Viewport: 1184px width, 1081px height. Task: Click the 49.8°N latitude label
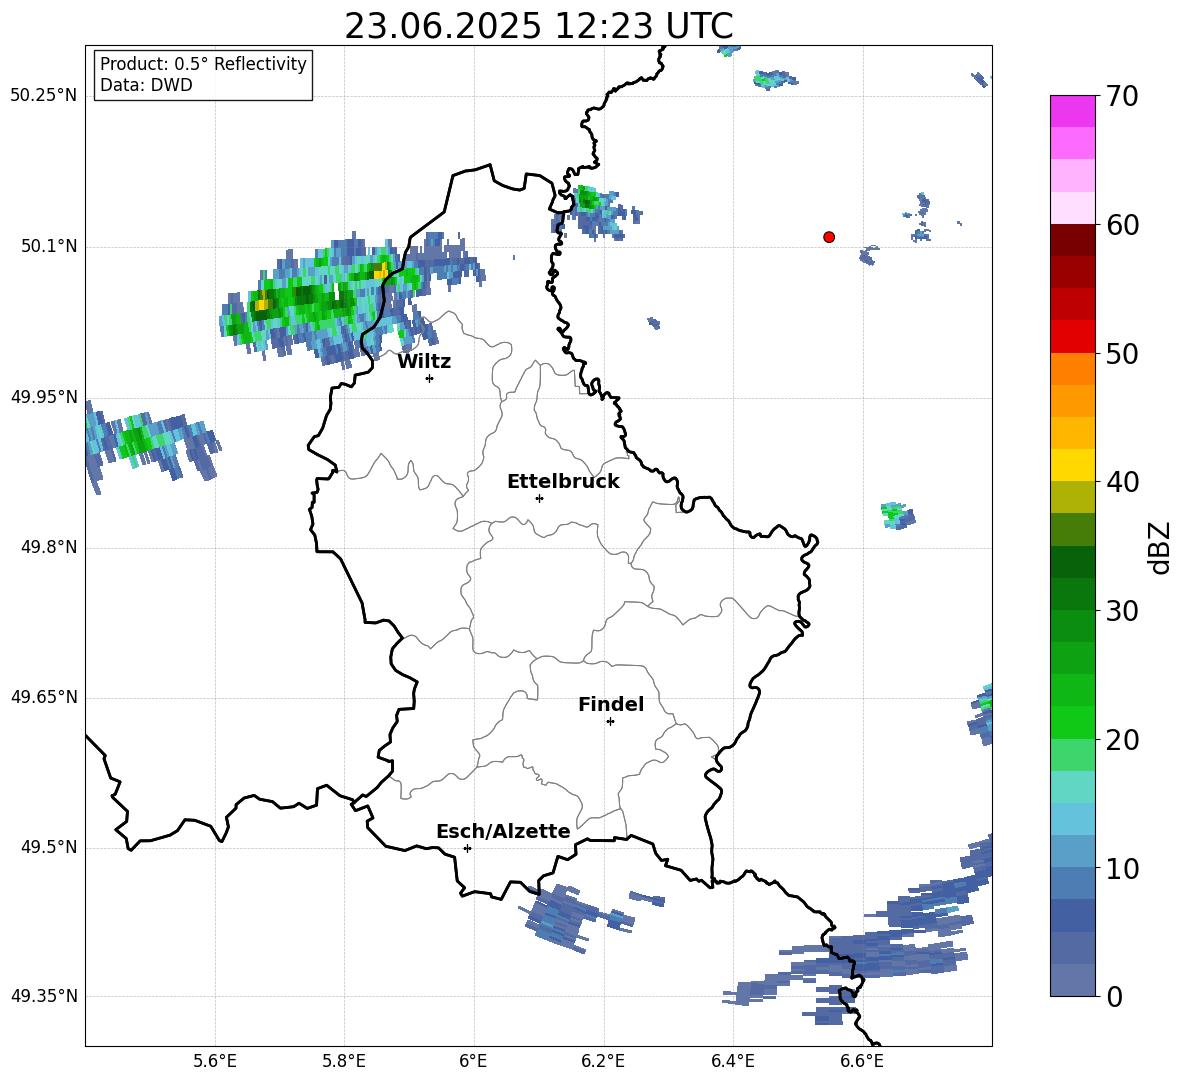49,547
